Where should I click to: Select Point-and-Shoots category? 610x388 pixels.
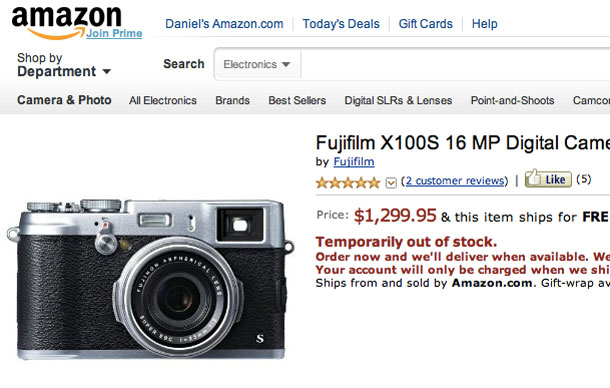[512, 100]
